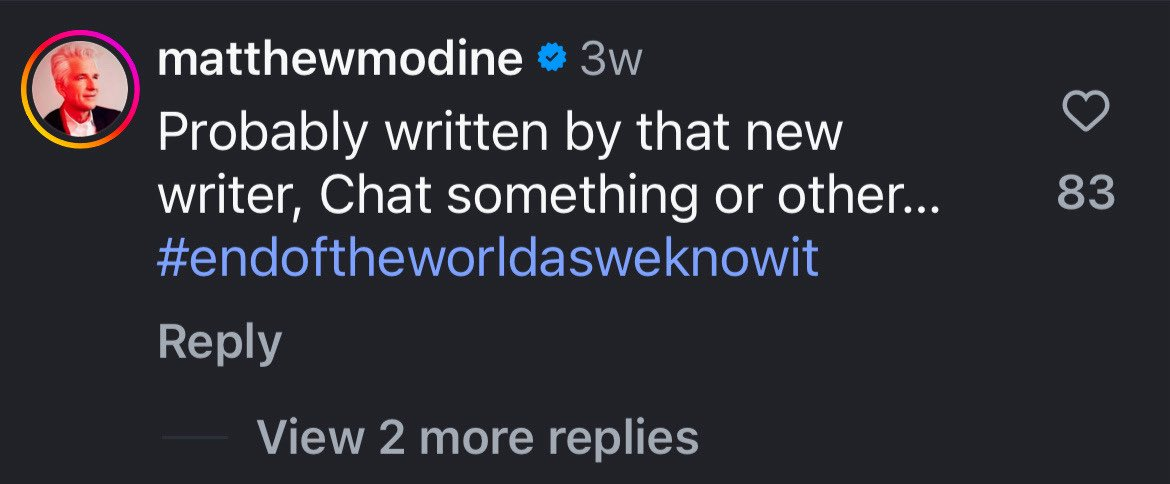Show who liked via the 83 count
Image resolution: width=1170 pixels, height=484 pixels.
(1085, 192)
